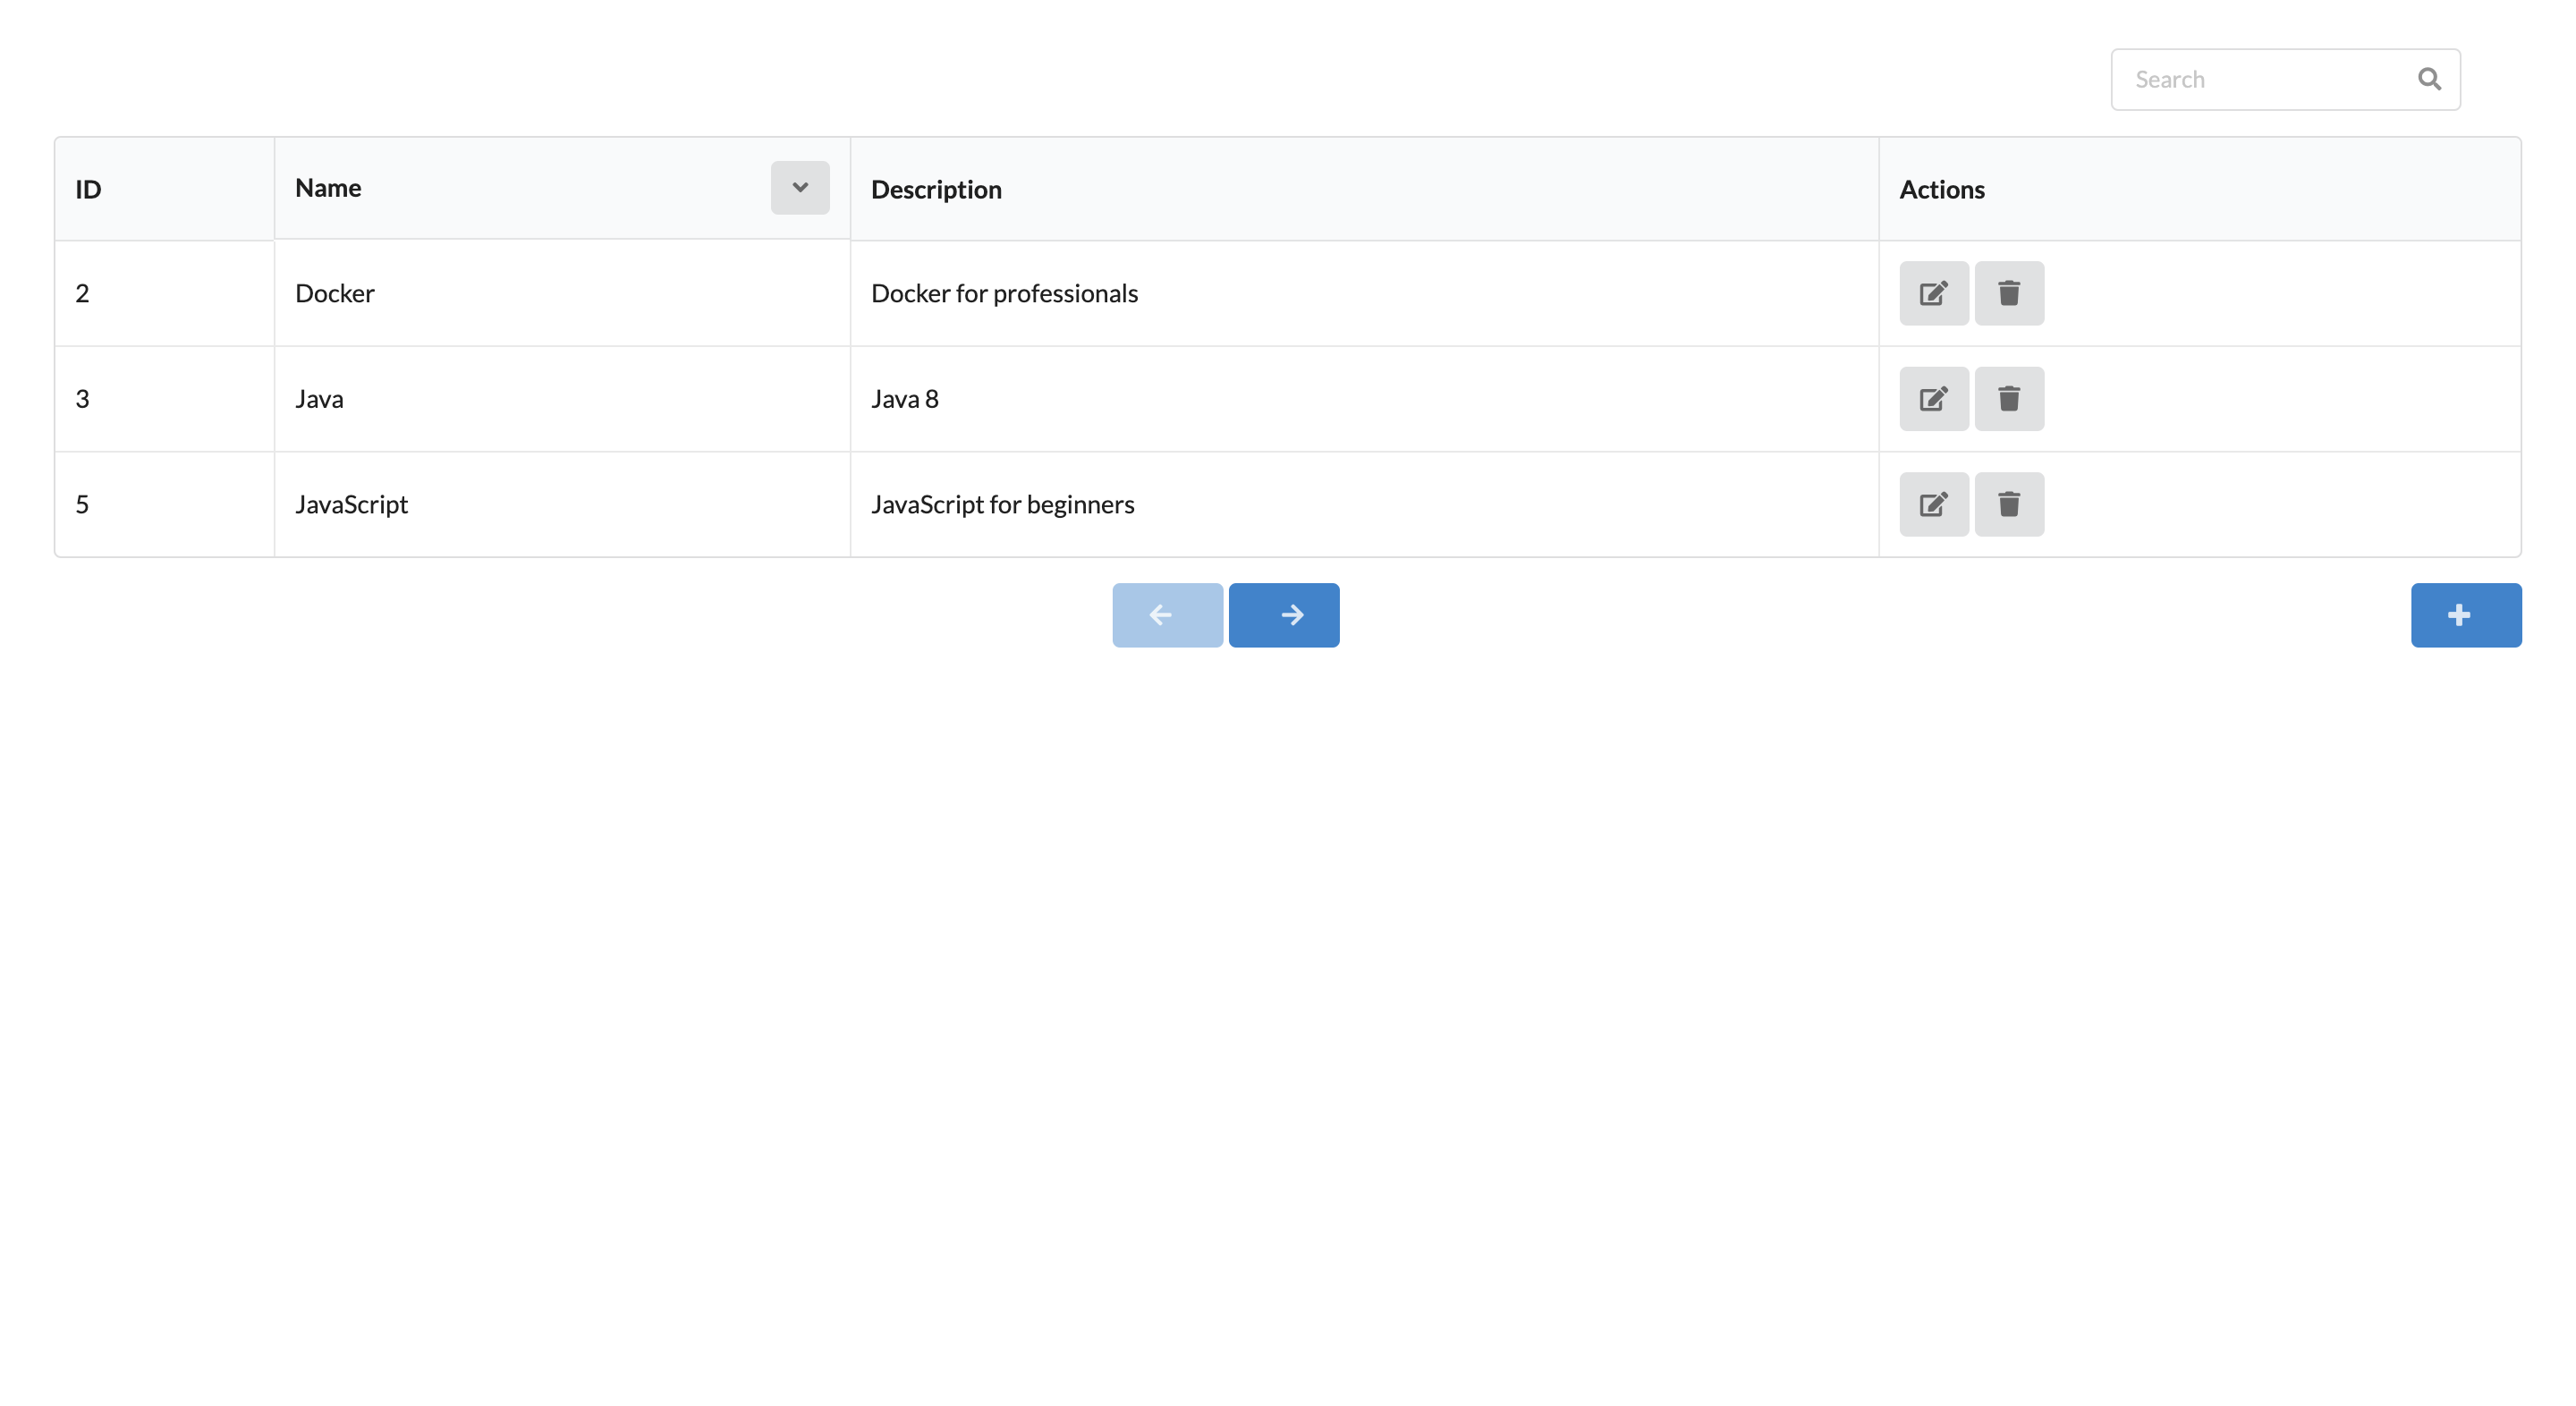Click inside the Search input field

click(2250, 79)
